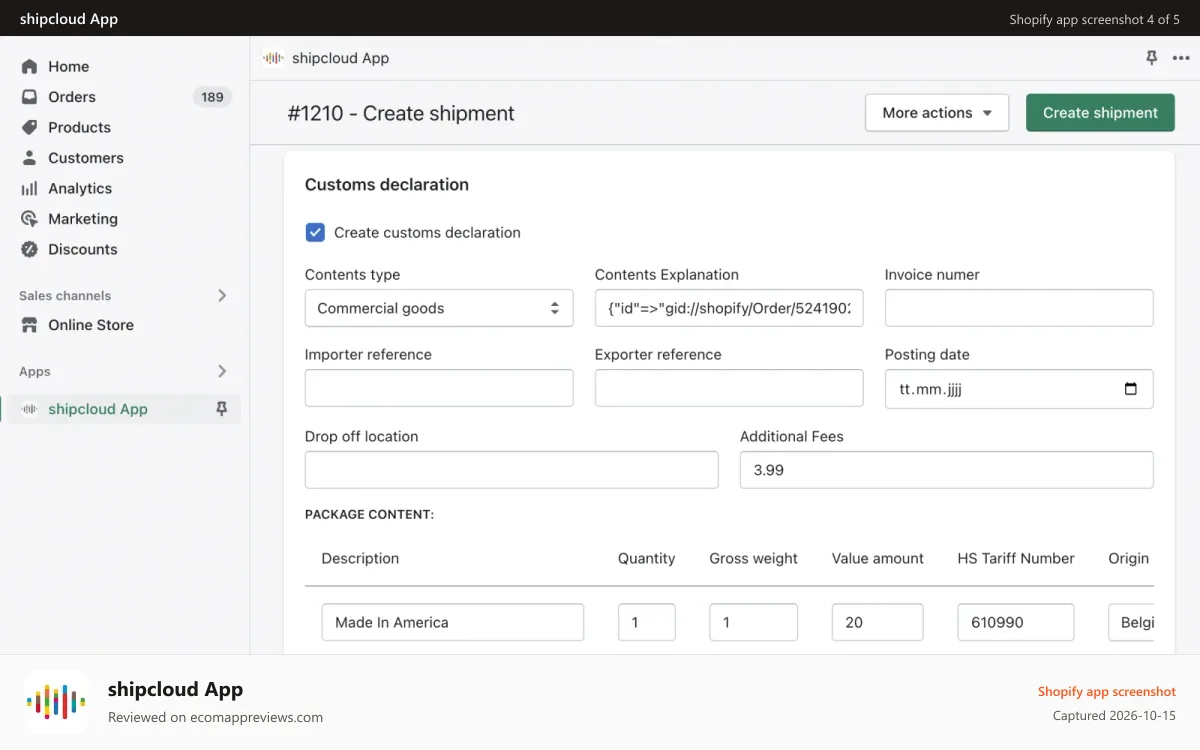The width and height of the screenshot is (1200, 750).
Task: Click the shipcloud App footer logo thumbnail
Action: (56, 702)
